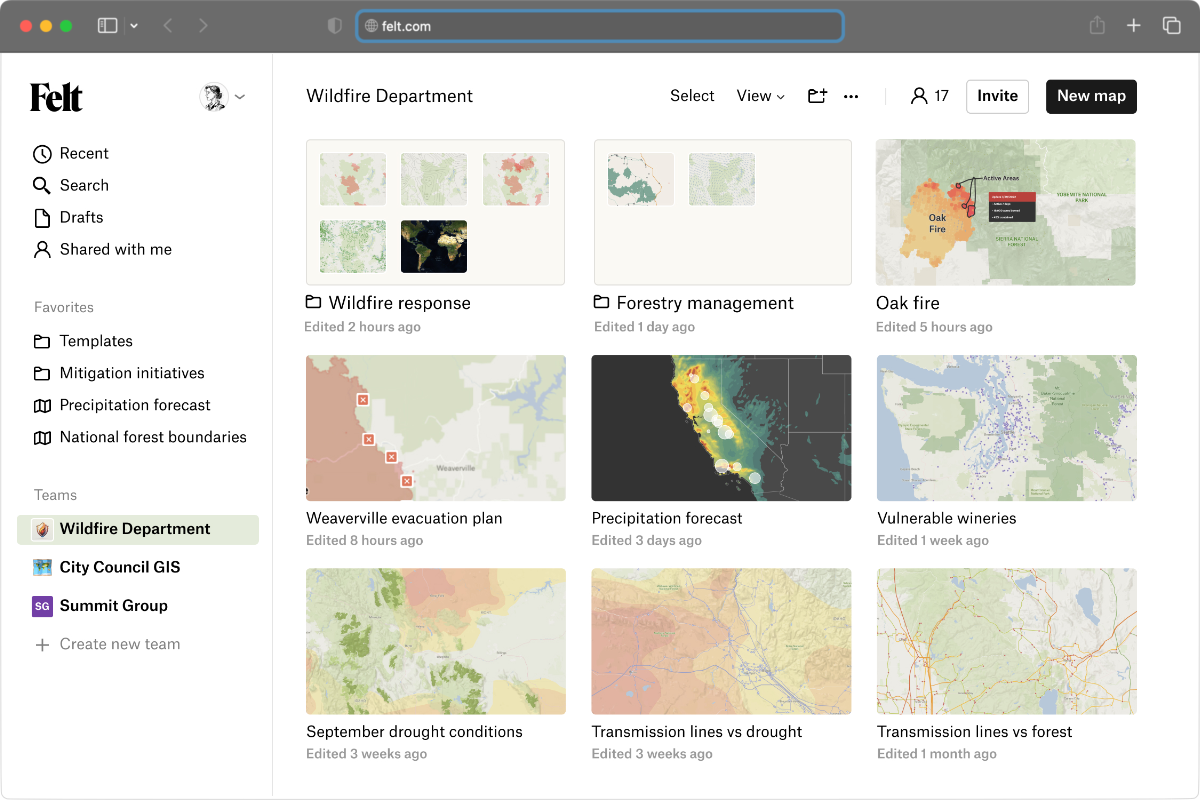Open Transmission lines vs drought thumbnail

[x=722, y=641]
